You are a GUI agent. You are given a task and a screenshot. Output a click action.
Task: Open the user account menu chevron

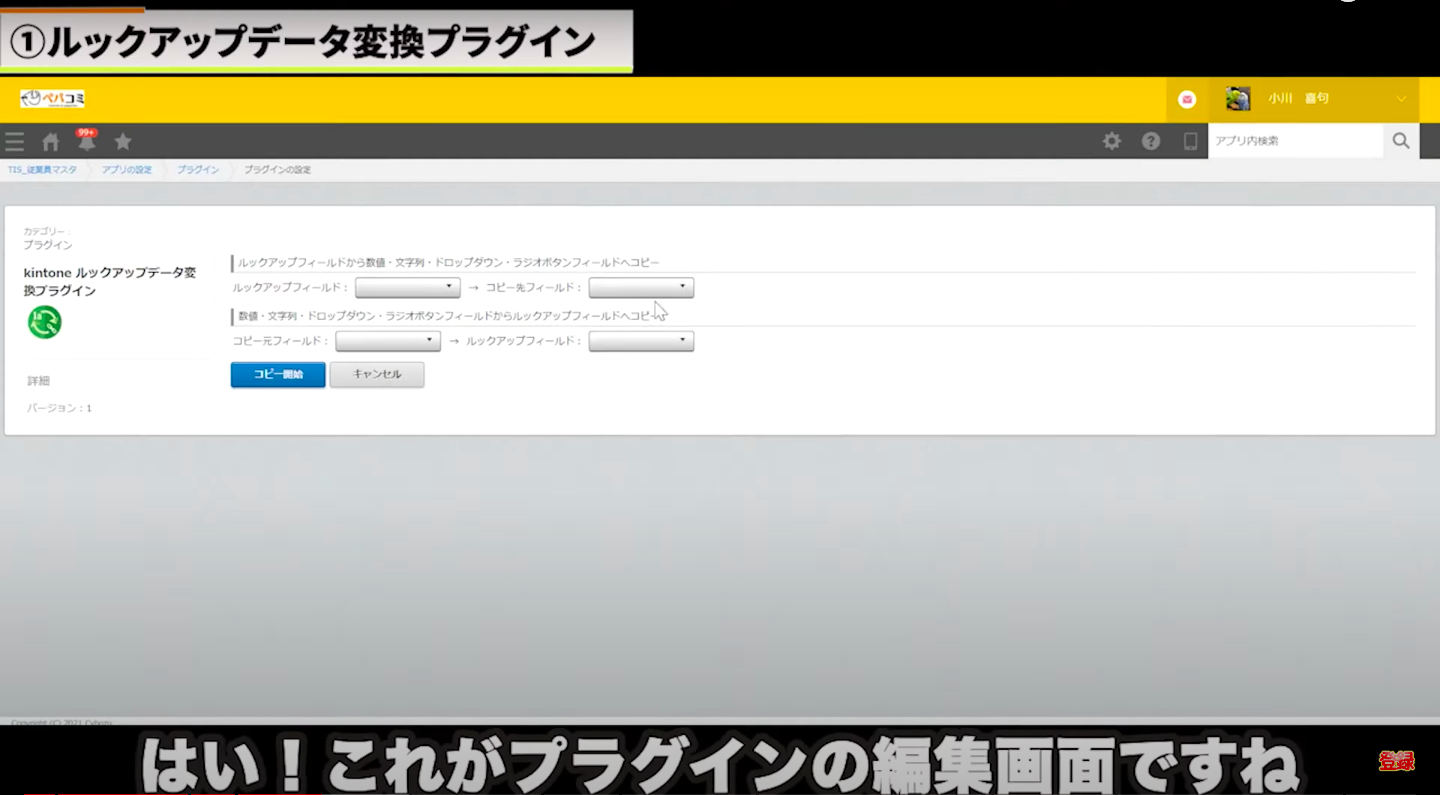click(1401, 99)
